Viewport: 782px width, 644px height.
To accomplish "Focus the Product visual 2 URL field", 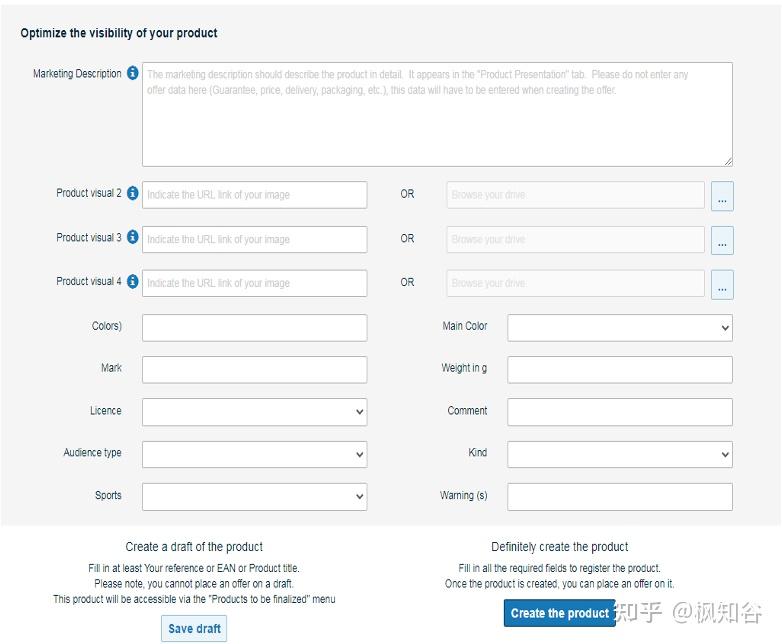I will (254, 195).
